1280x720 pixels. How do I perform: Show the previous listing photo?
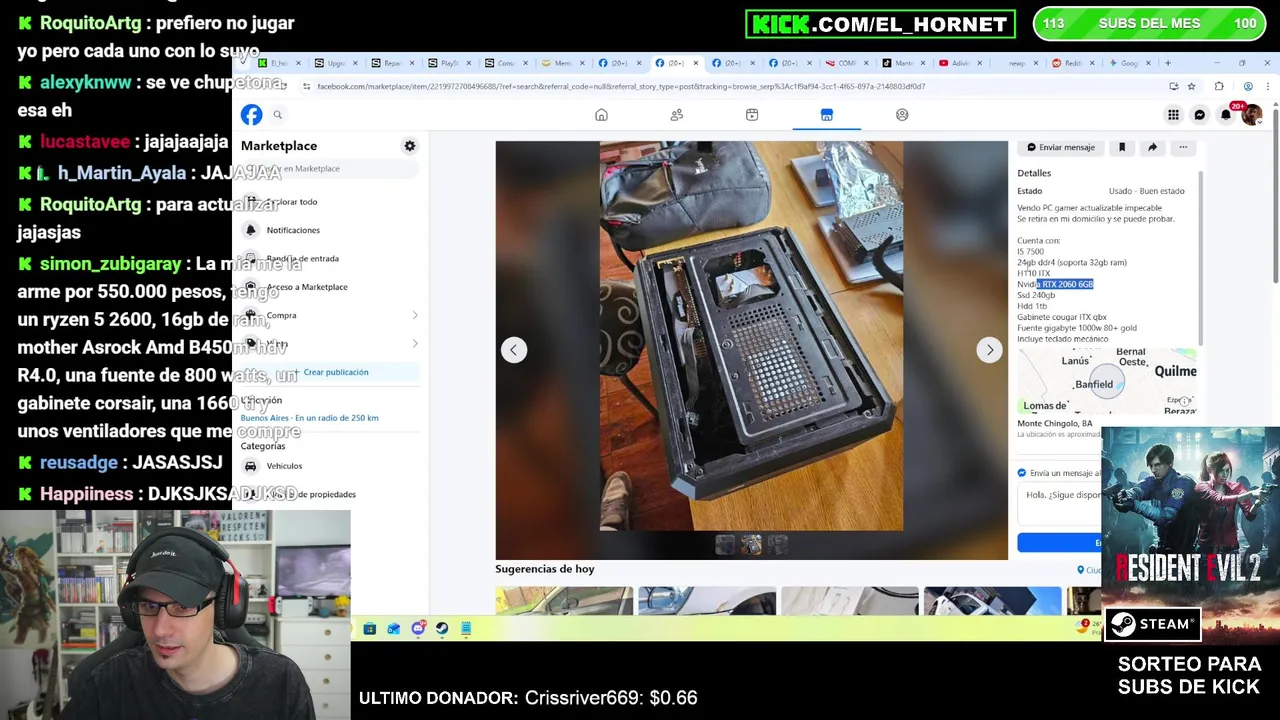(x=514, y=350)
